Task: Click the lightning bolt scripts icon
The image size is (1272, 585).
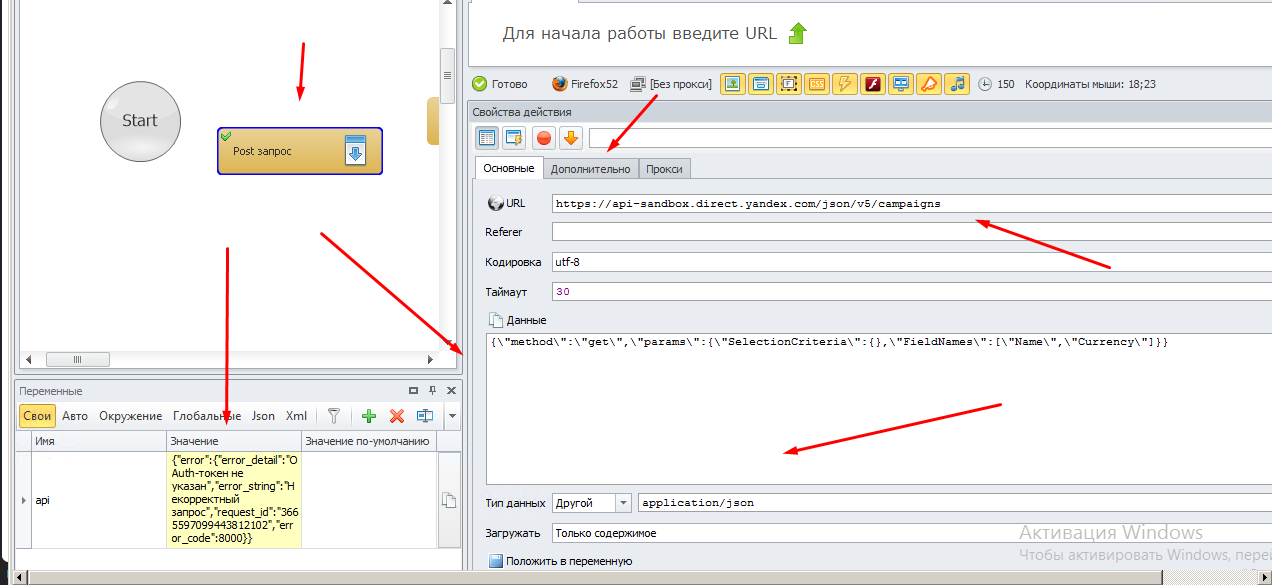Action: click(845, 84)
